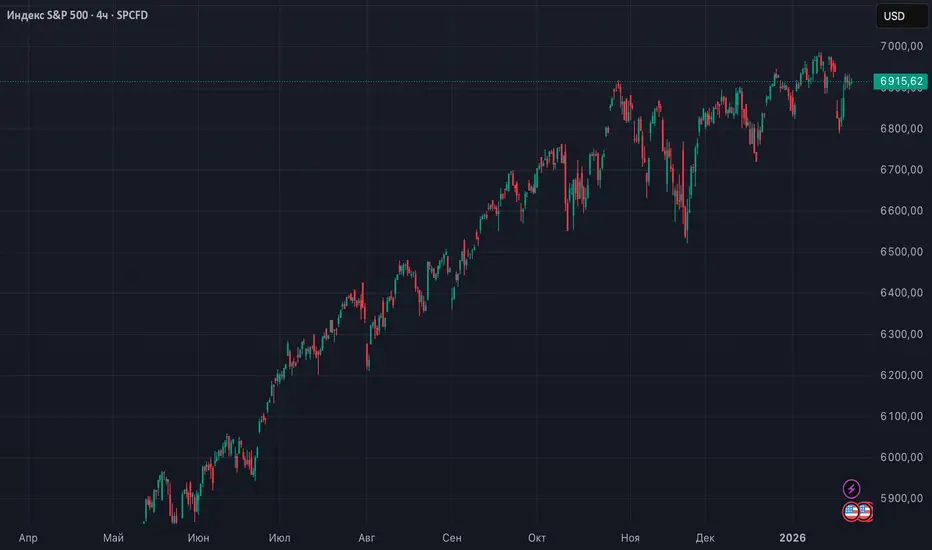Click the 'Июл' month label on time axis

pos(279,538)
